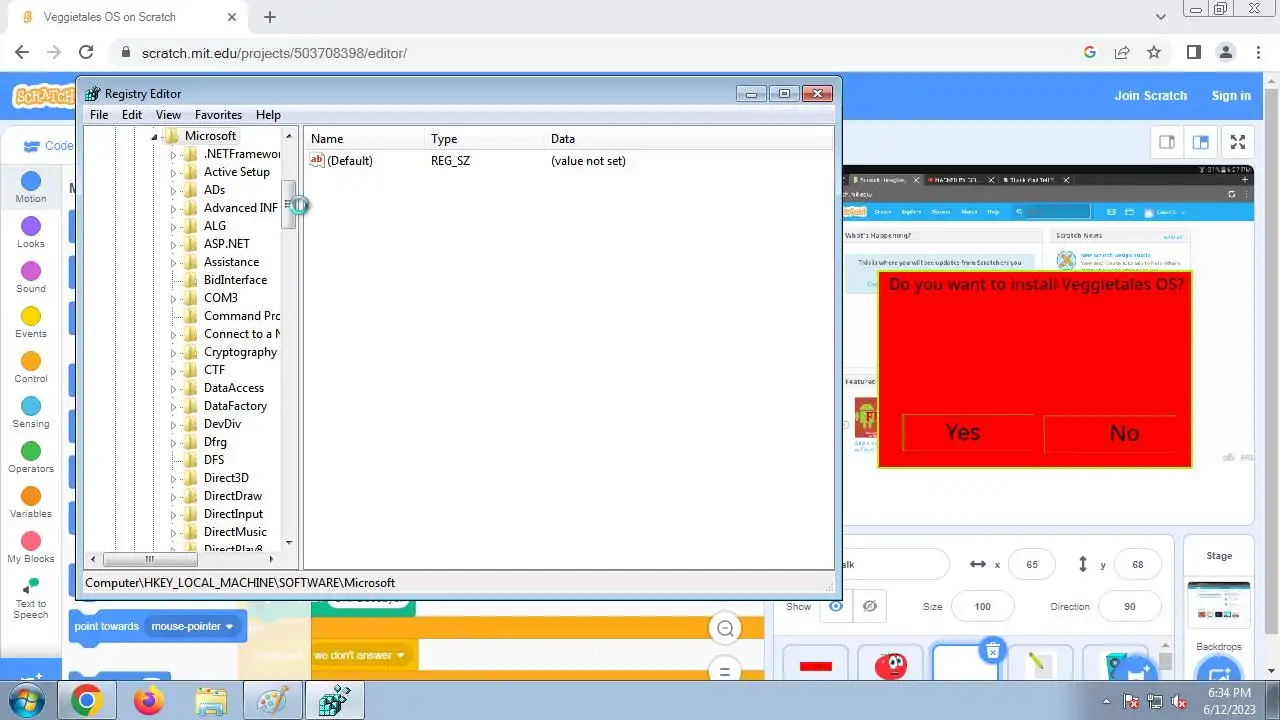Viewport: 1280px width, 720px height.
Task: Select the Operators block category
Action: [x=31, y=457]
